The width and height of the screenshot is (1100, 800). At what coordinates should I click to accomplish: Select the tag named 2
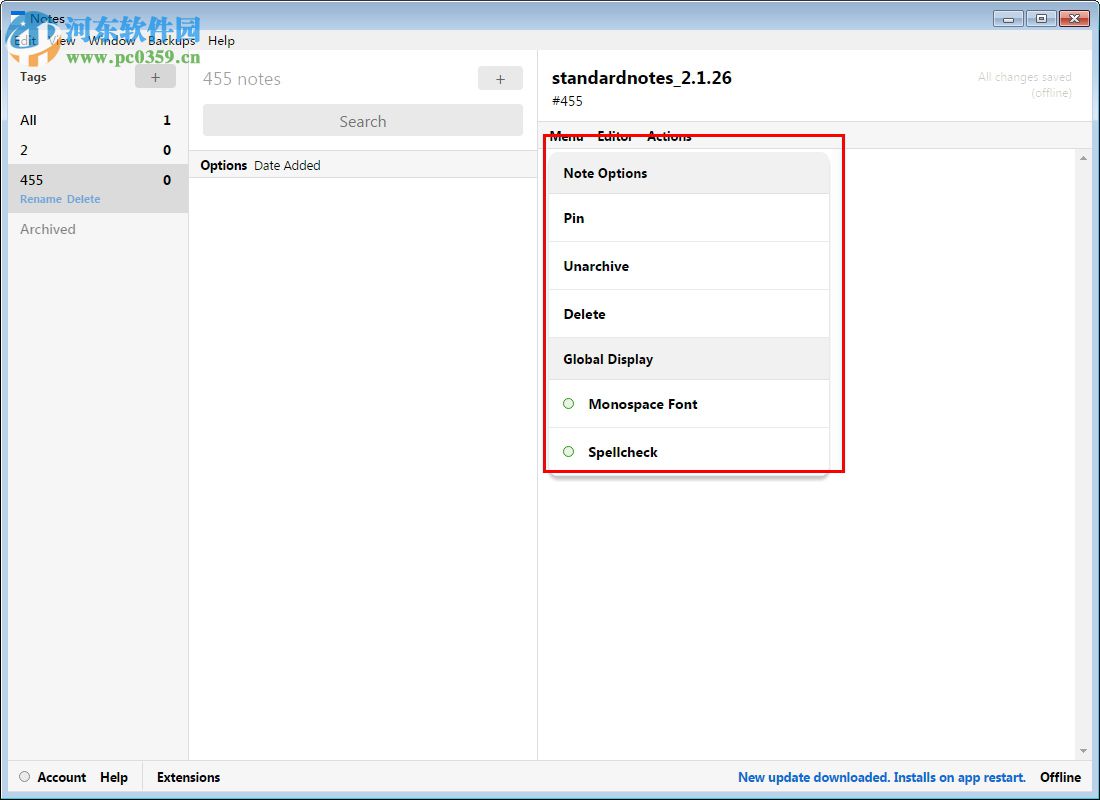(98, 149)
